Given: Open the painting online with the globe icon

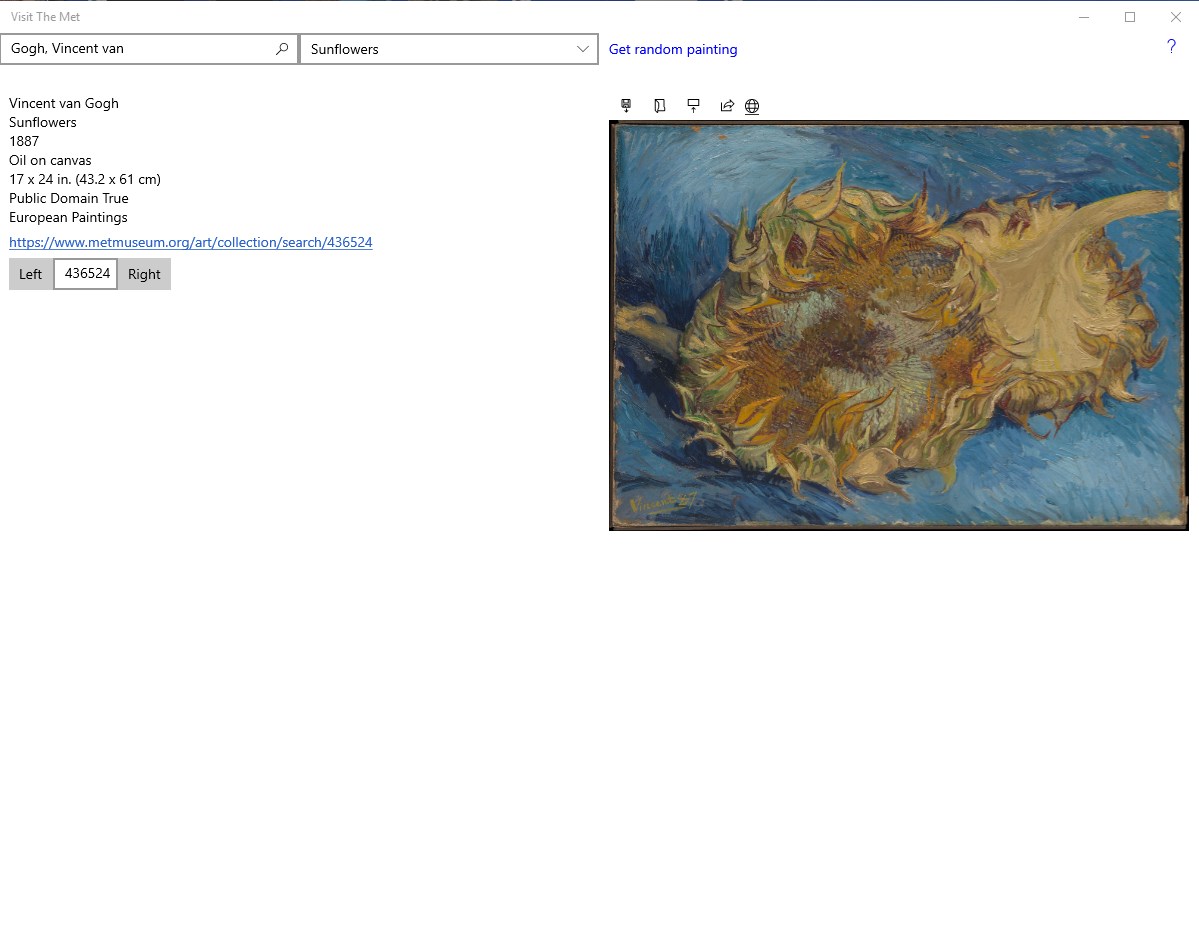Looking at the screenshot, I should [x=752, y=106].
